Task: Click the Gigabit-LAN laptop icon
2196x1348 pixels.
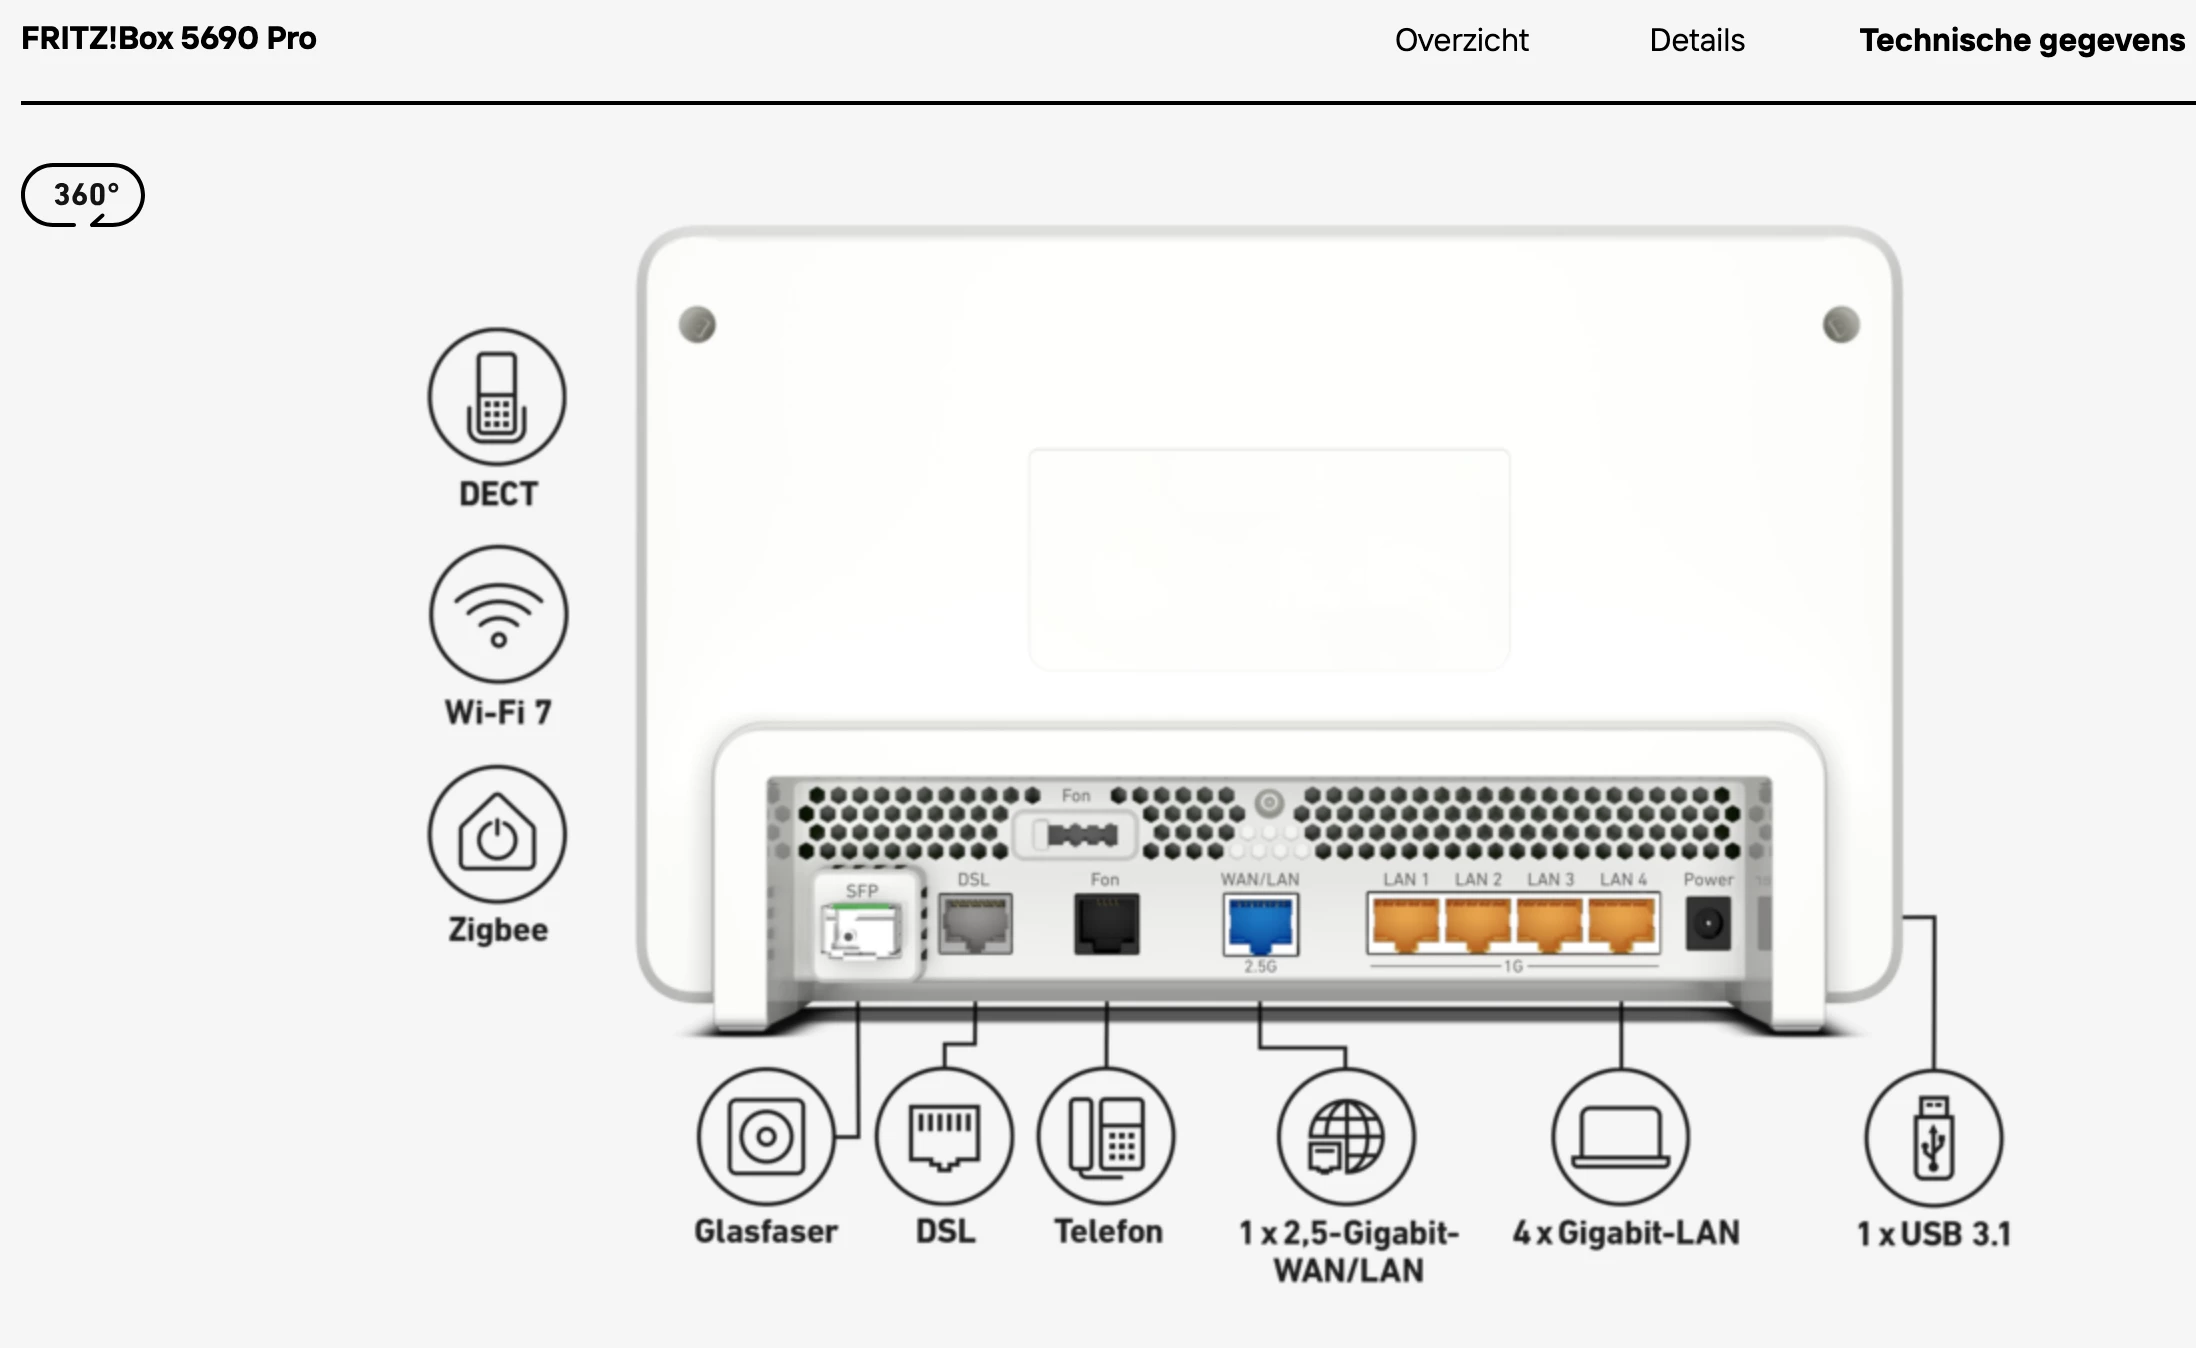Action: point(1620,1138)
